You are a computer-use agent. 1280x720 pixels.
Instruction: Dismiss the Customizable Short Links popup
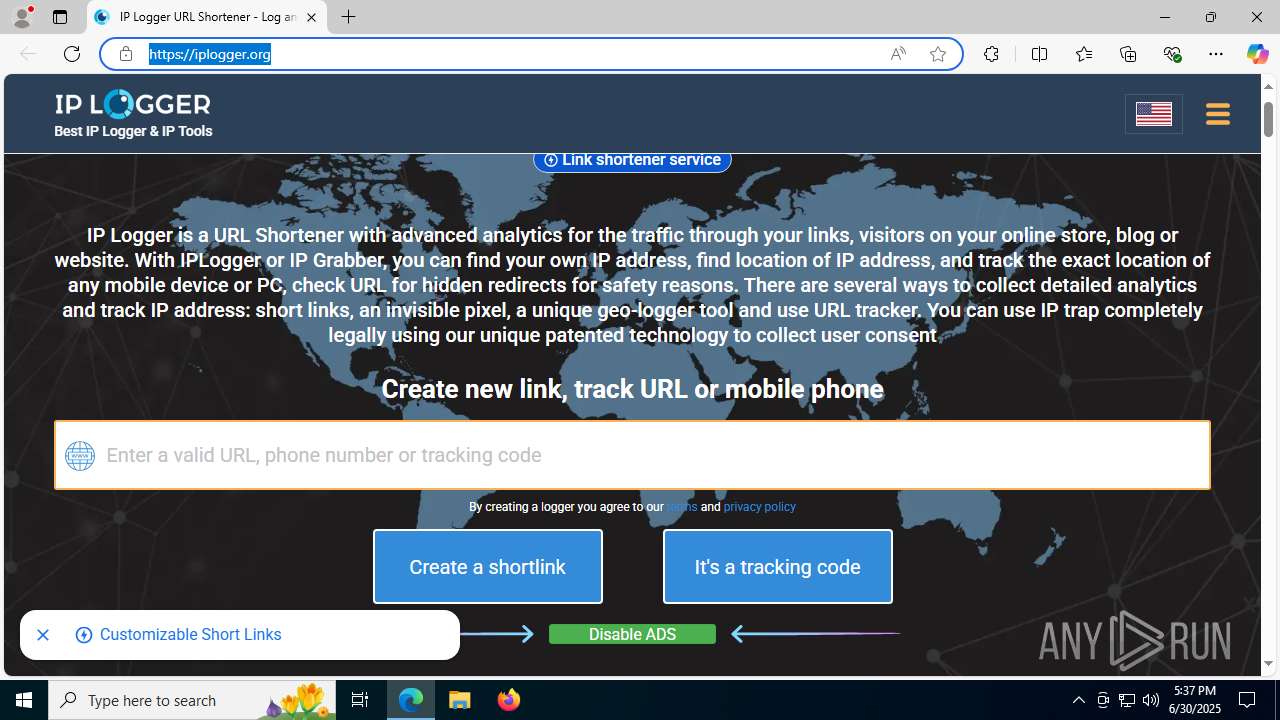point(43,635)
